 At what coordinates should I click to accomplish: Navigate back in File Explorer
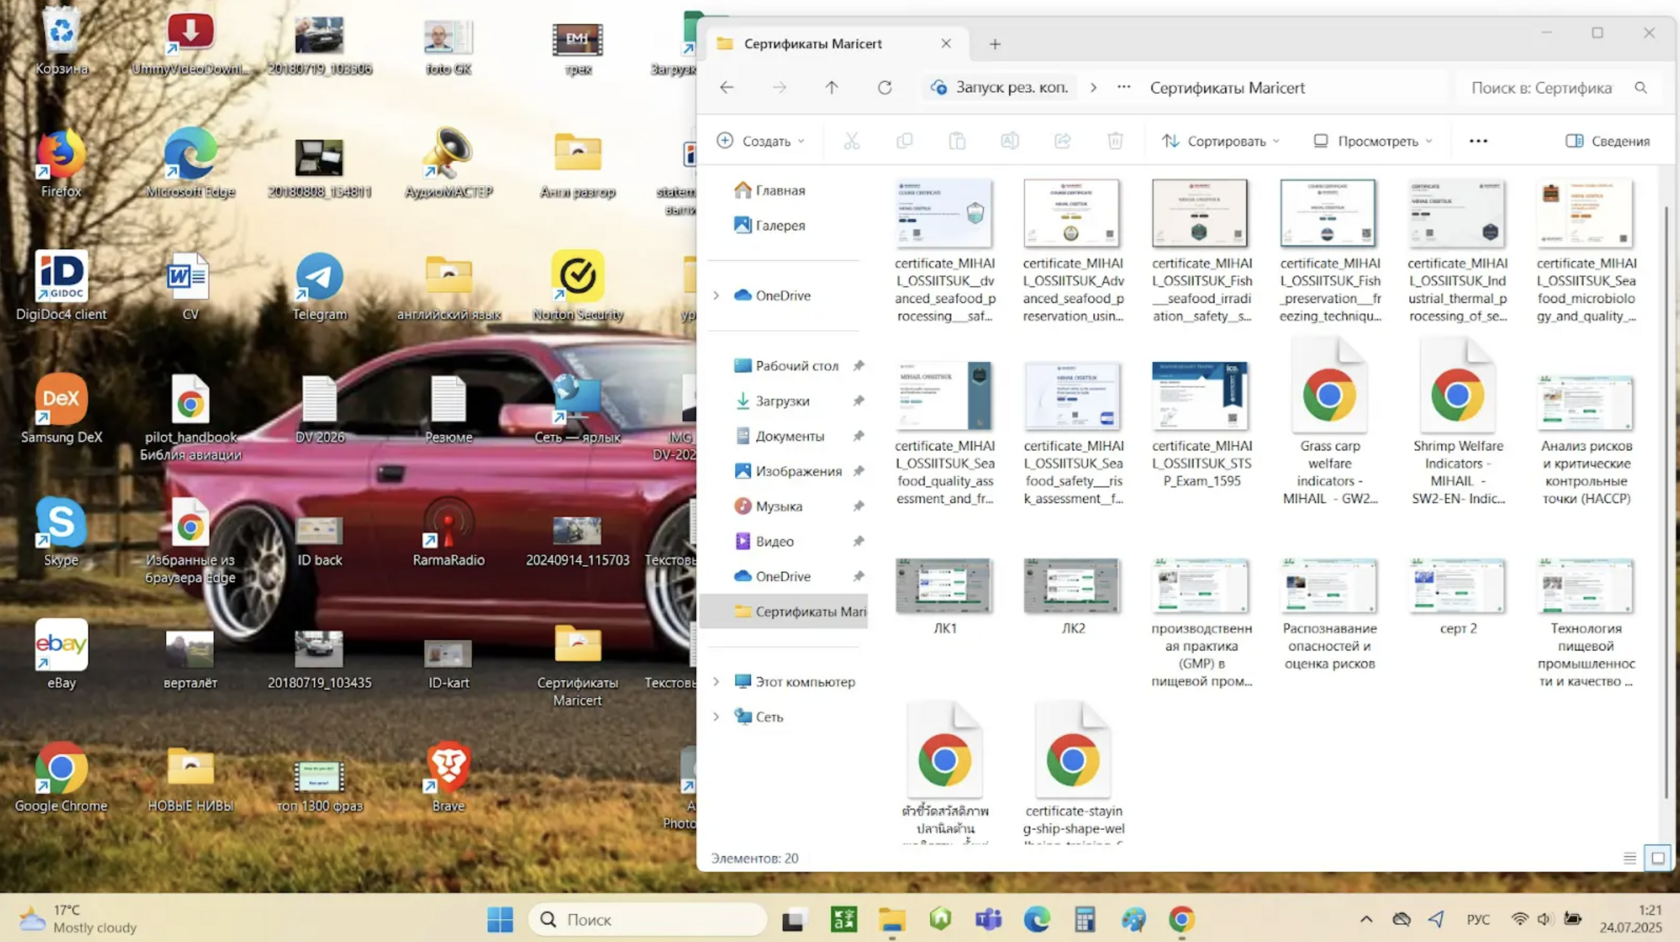tap(727, 88)
